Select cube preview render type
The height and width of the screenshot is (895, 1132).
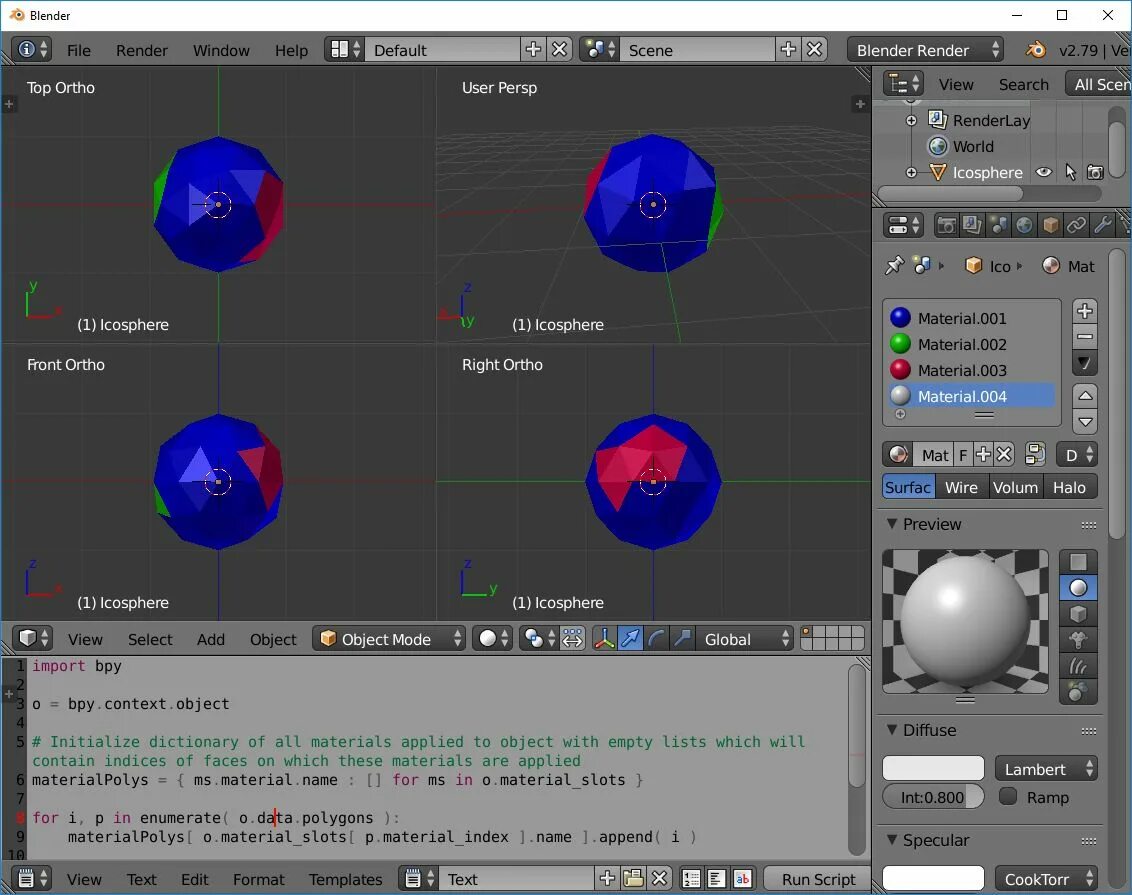[1078, 614]
